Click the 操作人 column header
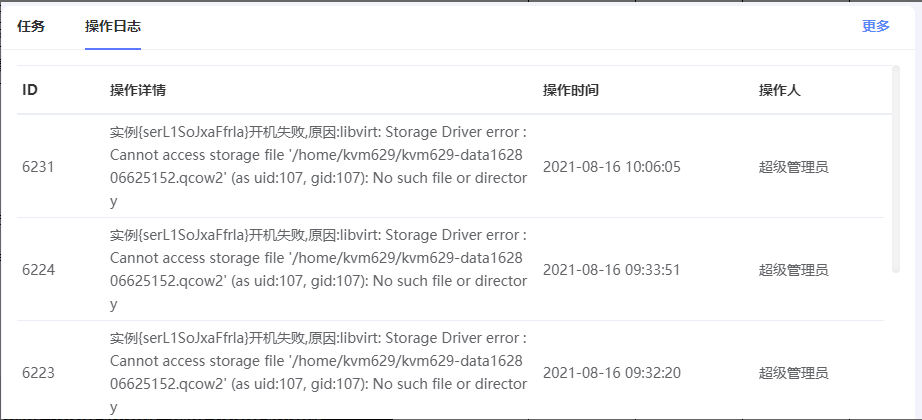This screenshot has width=922, height=420. point(780,91)
